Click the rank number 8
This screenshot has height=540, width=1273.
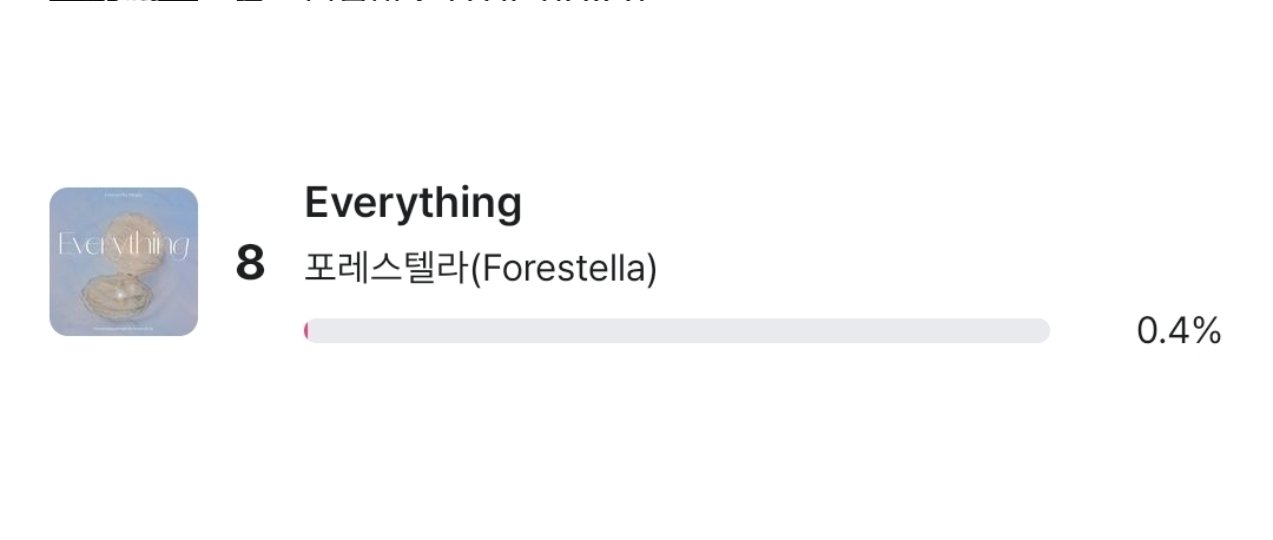click(250, 264)
